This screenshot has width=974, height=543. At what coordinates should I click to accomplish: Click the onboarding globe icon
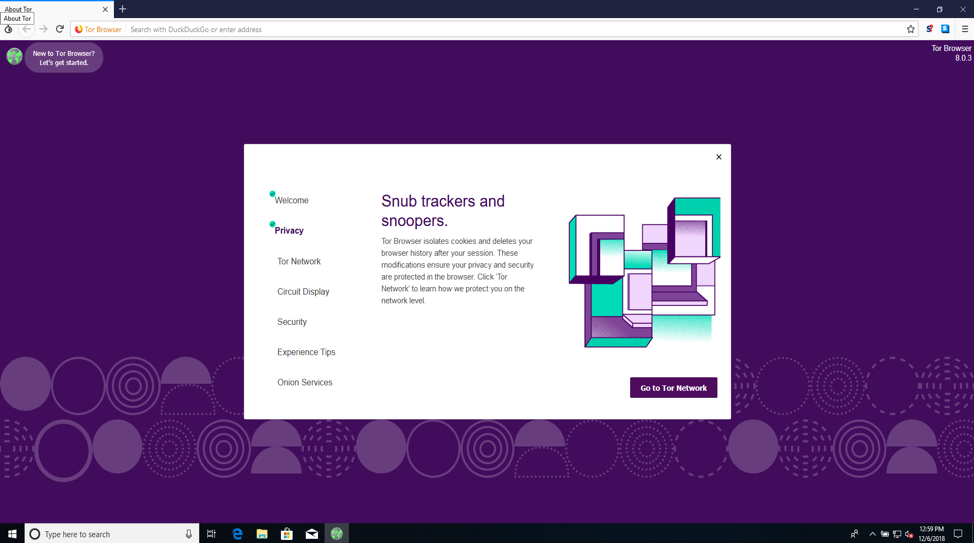(14, 57)
